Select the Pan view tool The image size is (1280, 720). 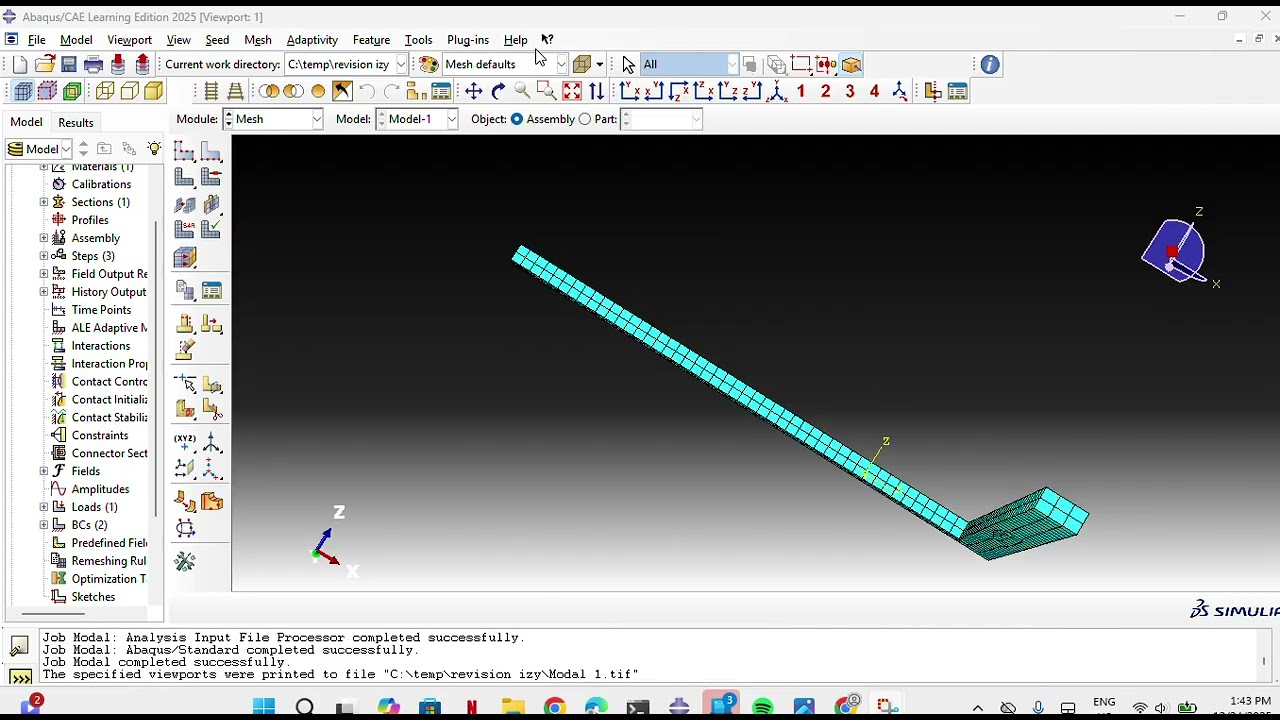click(473, 92)
